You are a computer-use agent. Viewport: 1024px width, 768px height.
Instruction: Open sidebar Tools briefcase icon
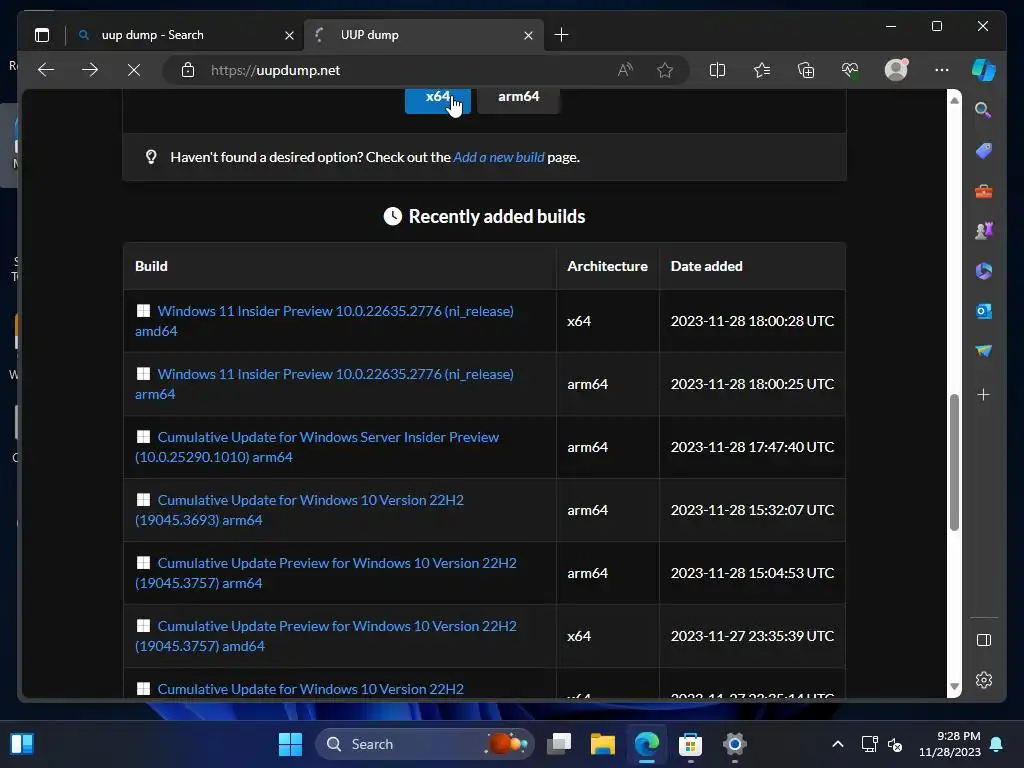coord(984,191)
